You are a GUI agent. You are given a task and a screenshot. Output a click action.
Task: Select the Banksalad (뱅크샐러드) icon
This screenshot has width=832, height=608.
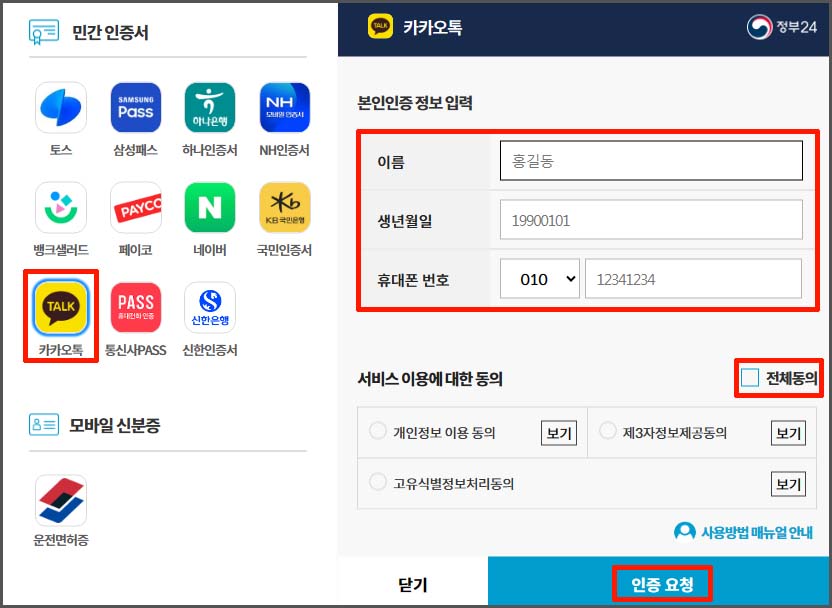pos(61,207)
